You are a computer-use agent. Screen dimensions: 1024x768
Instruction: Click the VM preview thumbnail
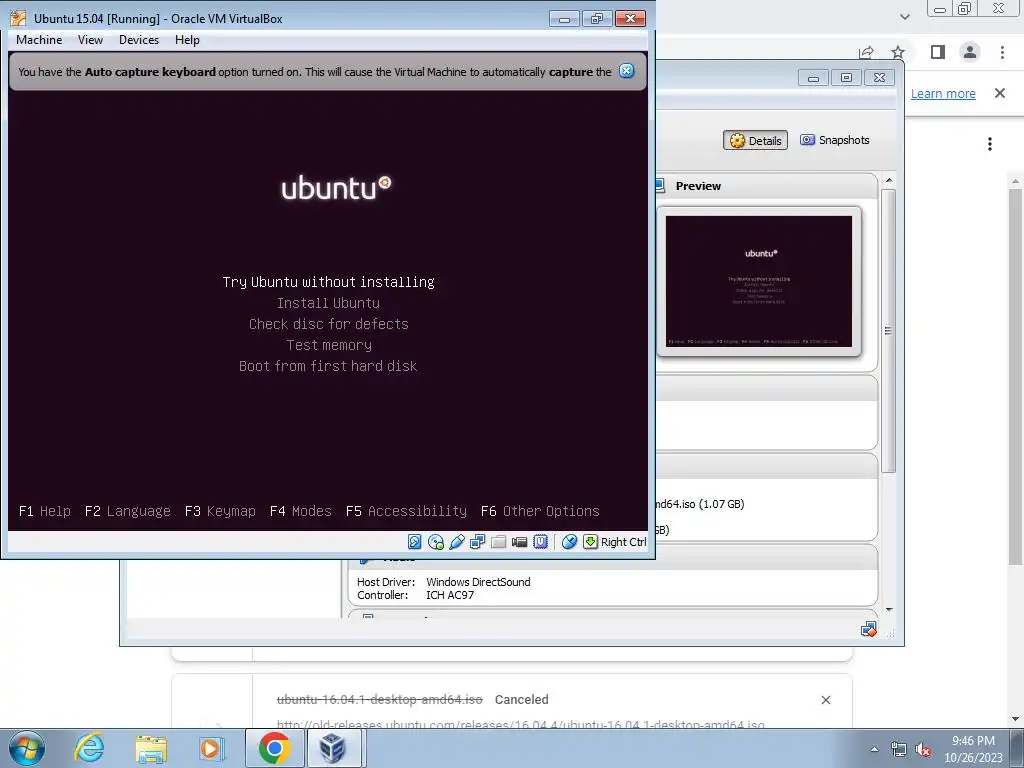(759, 281)
